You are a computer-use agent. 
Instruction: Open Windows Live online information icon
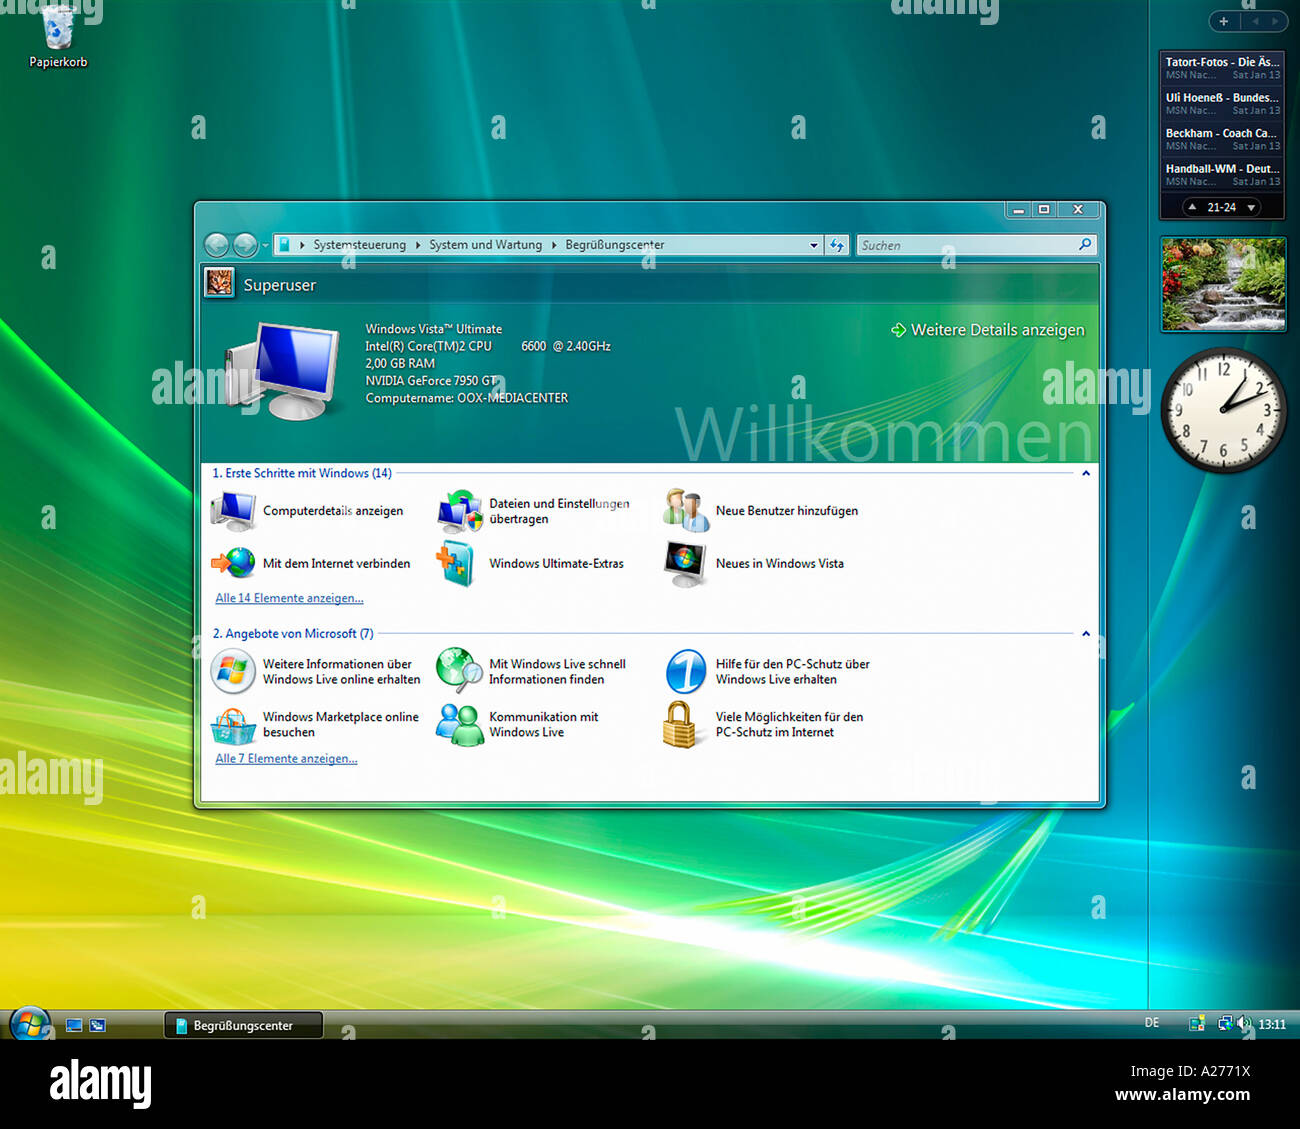point(233,671)
